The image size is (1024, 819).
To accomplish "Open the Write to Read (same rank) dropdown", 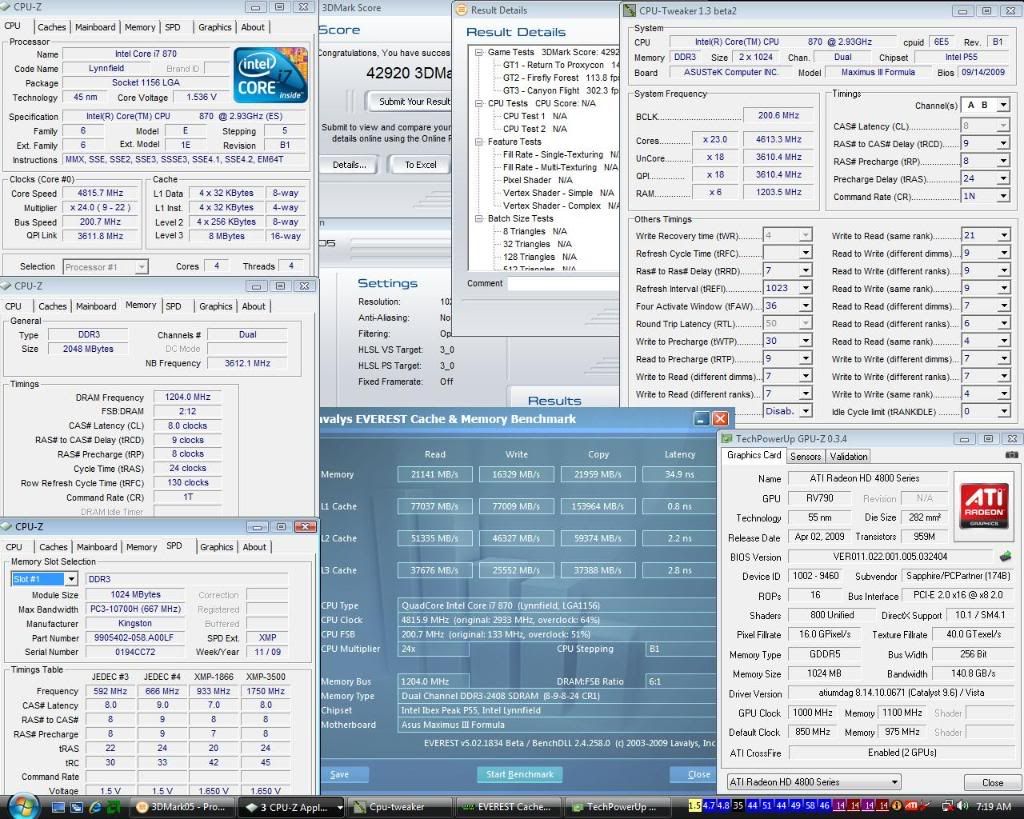I will [1003, 235].
